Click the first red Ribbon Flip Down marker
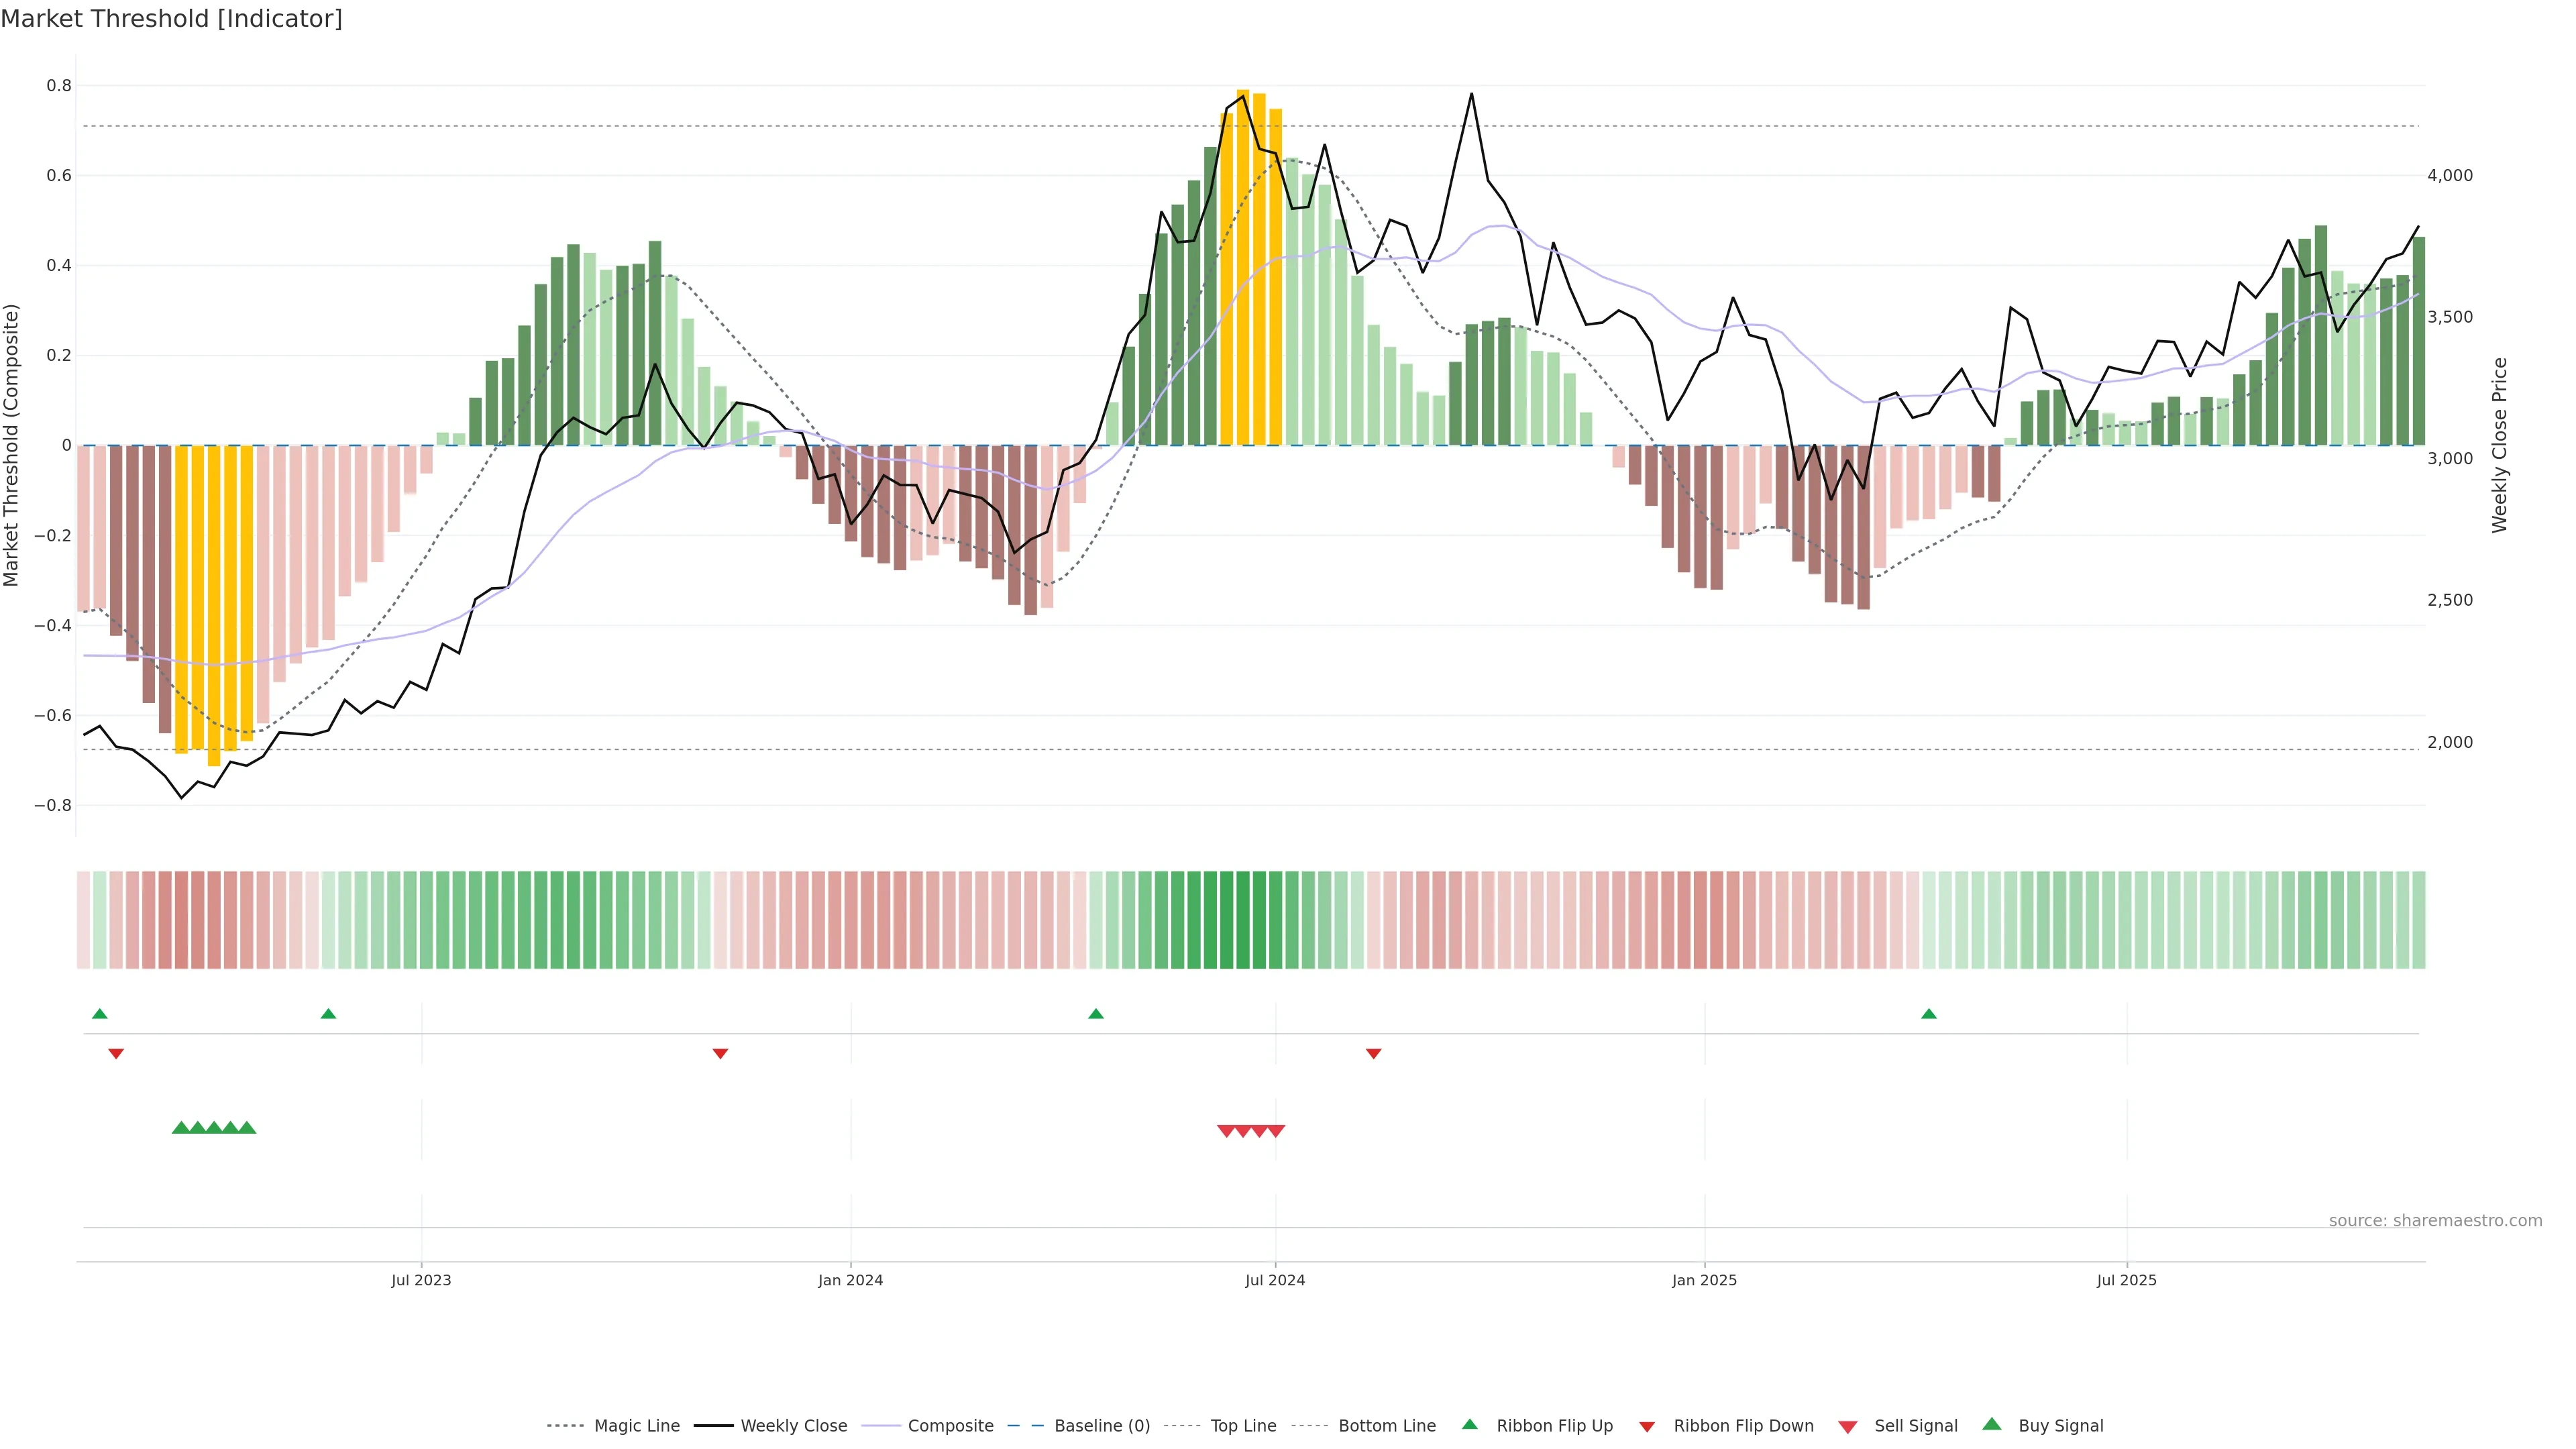 click(x=116, y=1053)
